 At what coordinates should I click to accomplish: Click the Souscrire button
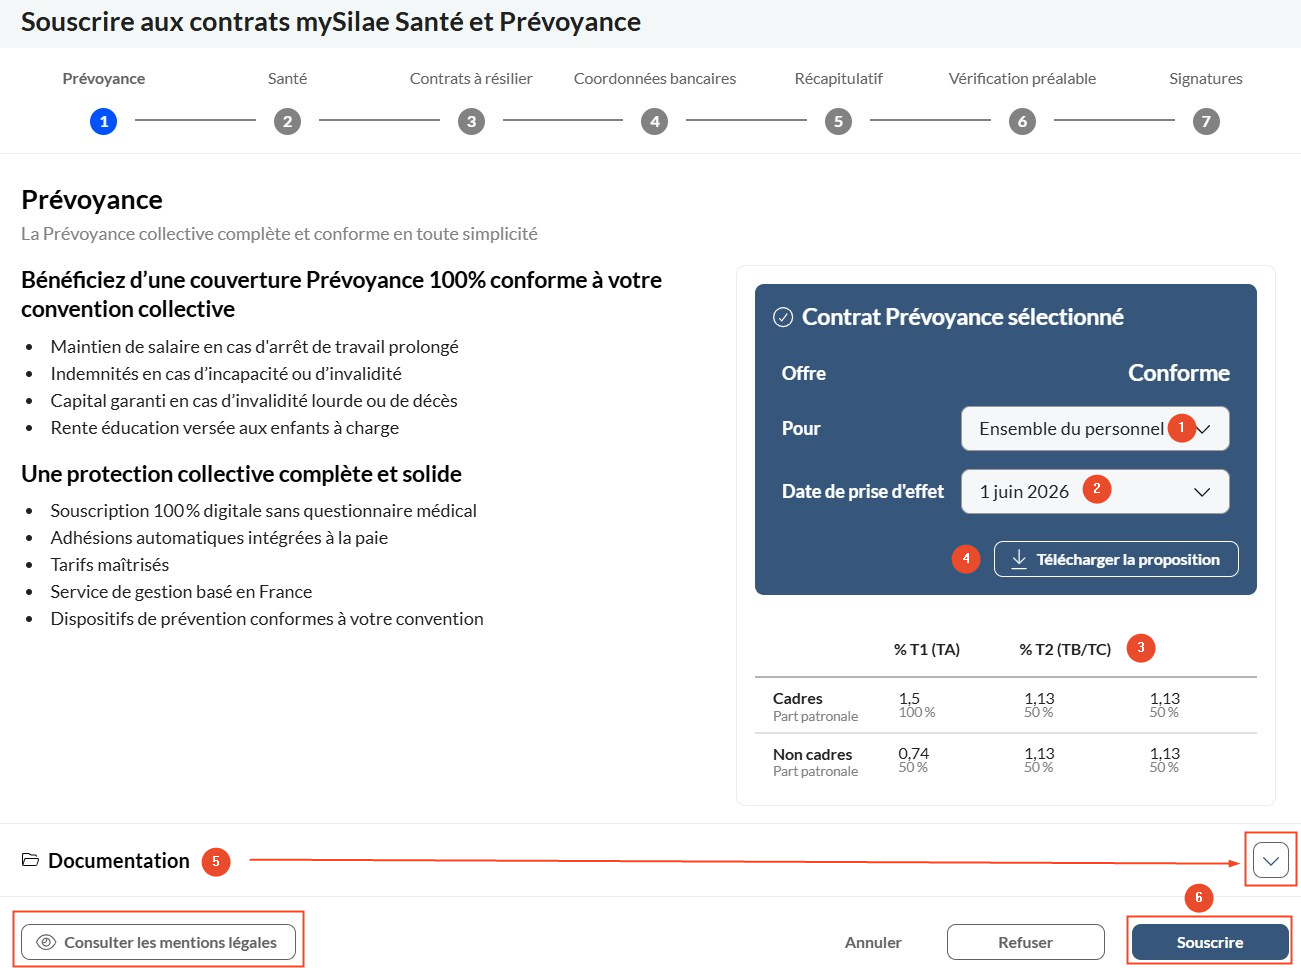(1210, 942)
